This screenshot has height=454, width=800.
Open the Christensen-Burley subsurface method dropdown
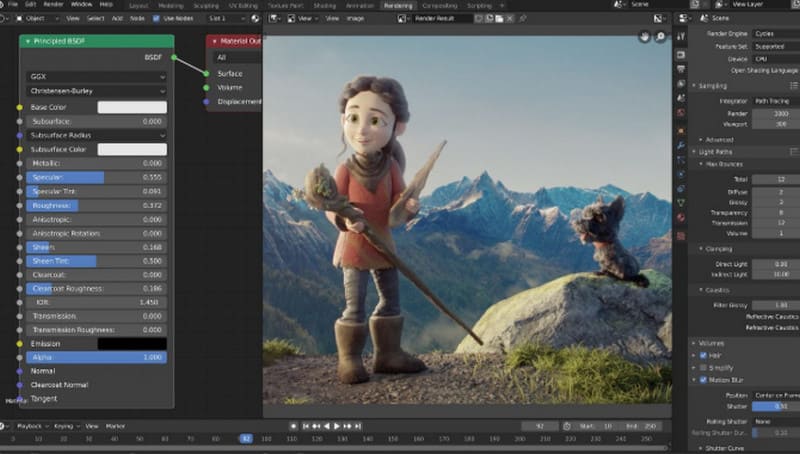[x=96, y=91]
